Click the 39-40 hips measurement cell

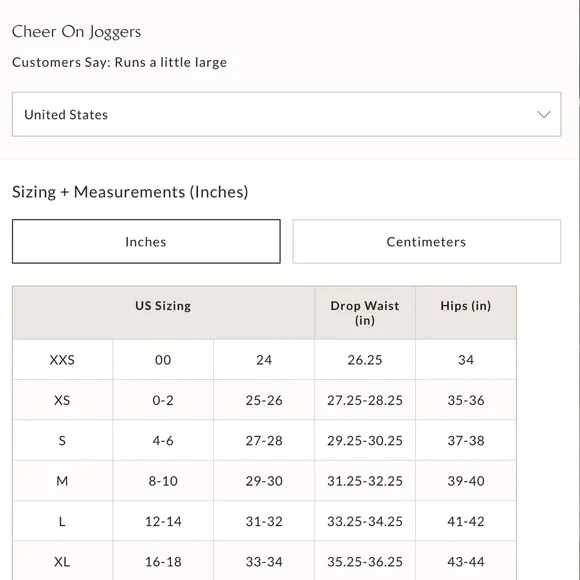point(466,480)
